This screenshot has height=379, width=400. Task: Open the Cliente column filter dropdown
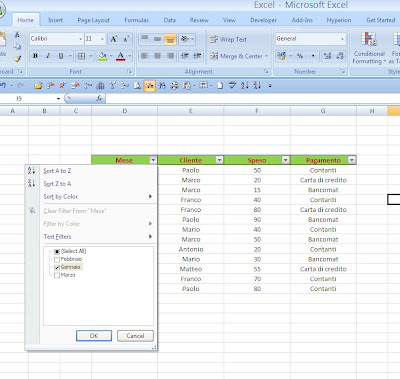[219, 160]
